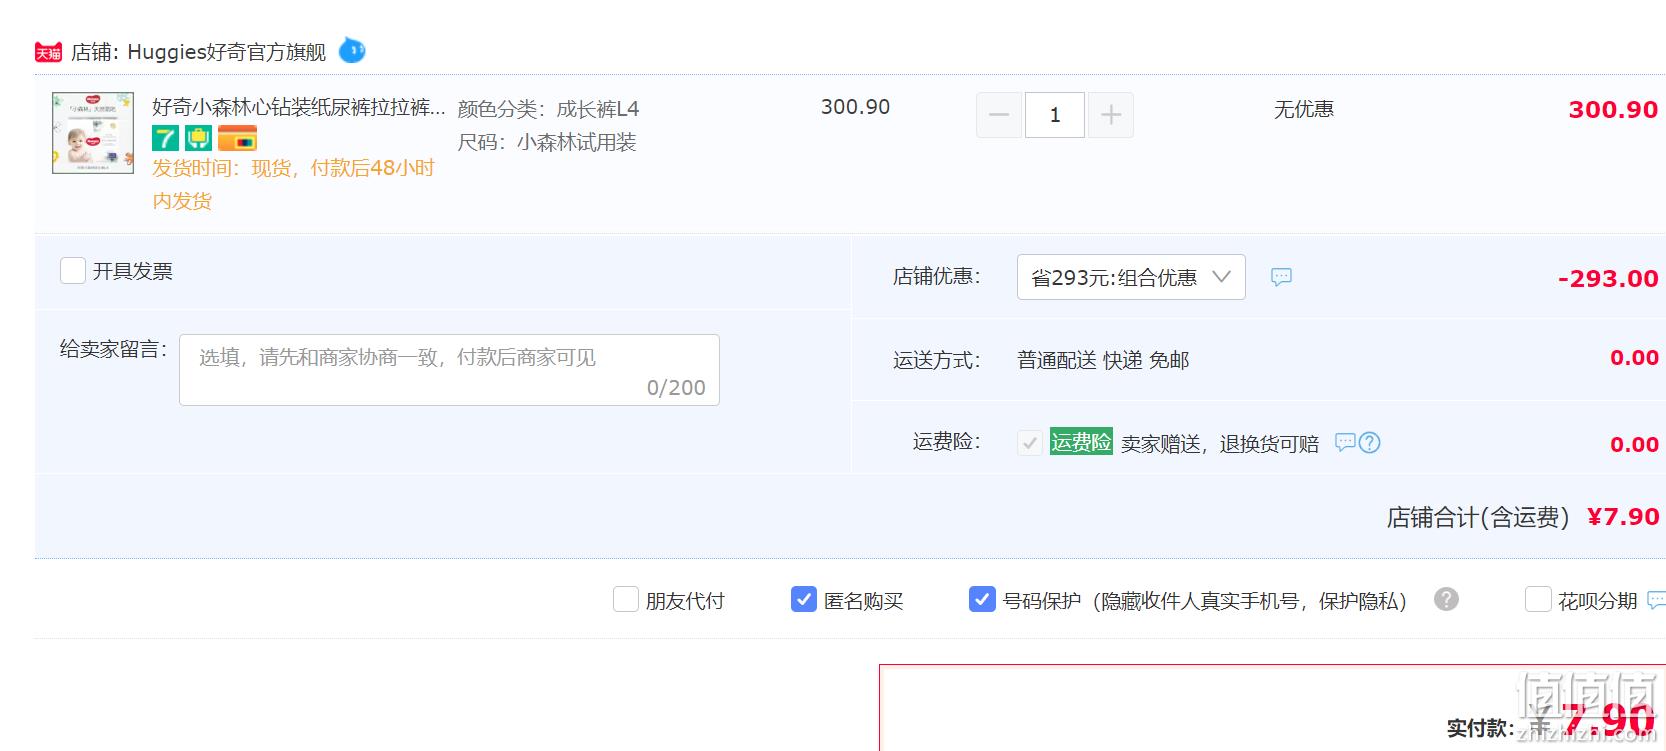Click the unit price 300.90 beside the color option
Viewport: 1666px width, 751px height.
(x=855, y=107)
